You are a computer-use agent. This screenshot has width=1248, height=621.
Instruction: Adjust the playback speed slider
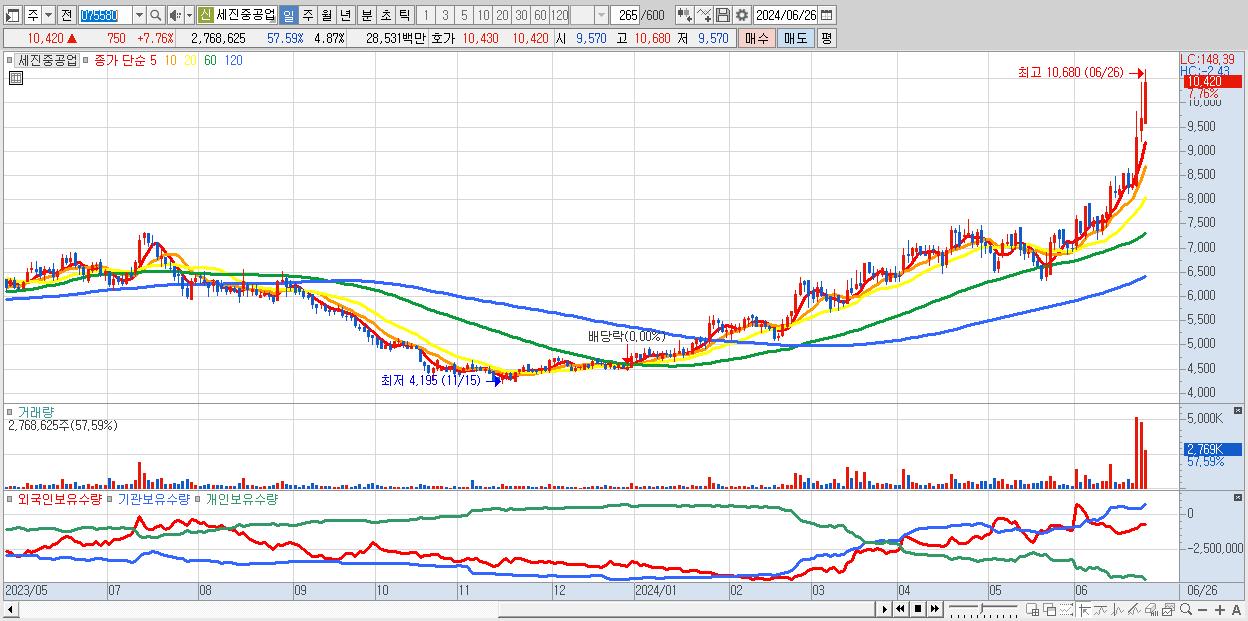click(983, 610)
